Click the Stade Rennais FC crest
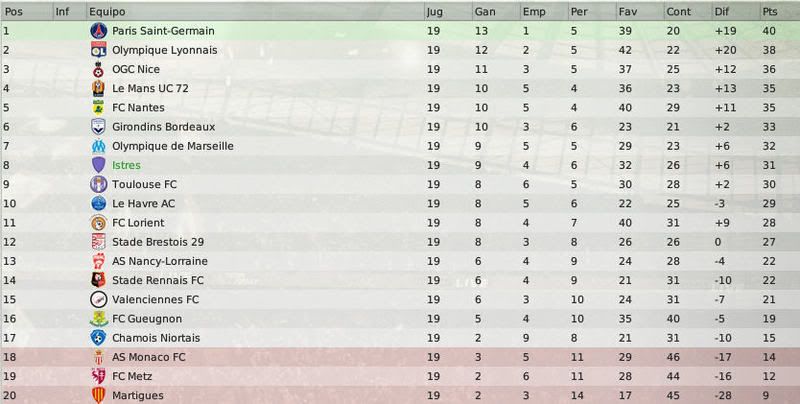This screenshot has width=800, height=404. coord(98,280)
